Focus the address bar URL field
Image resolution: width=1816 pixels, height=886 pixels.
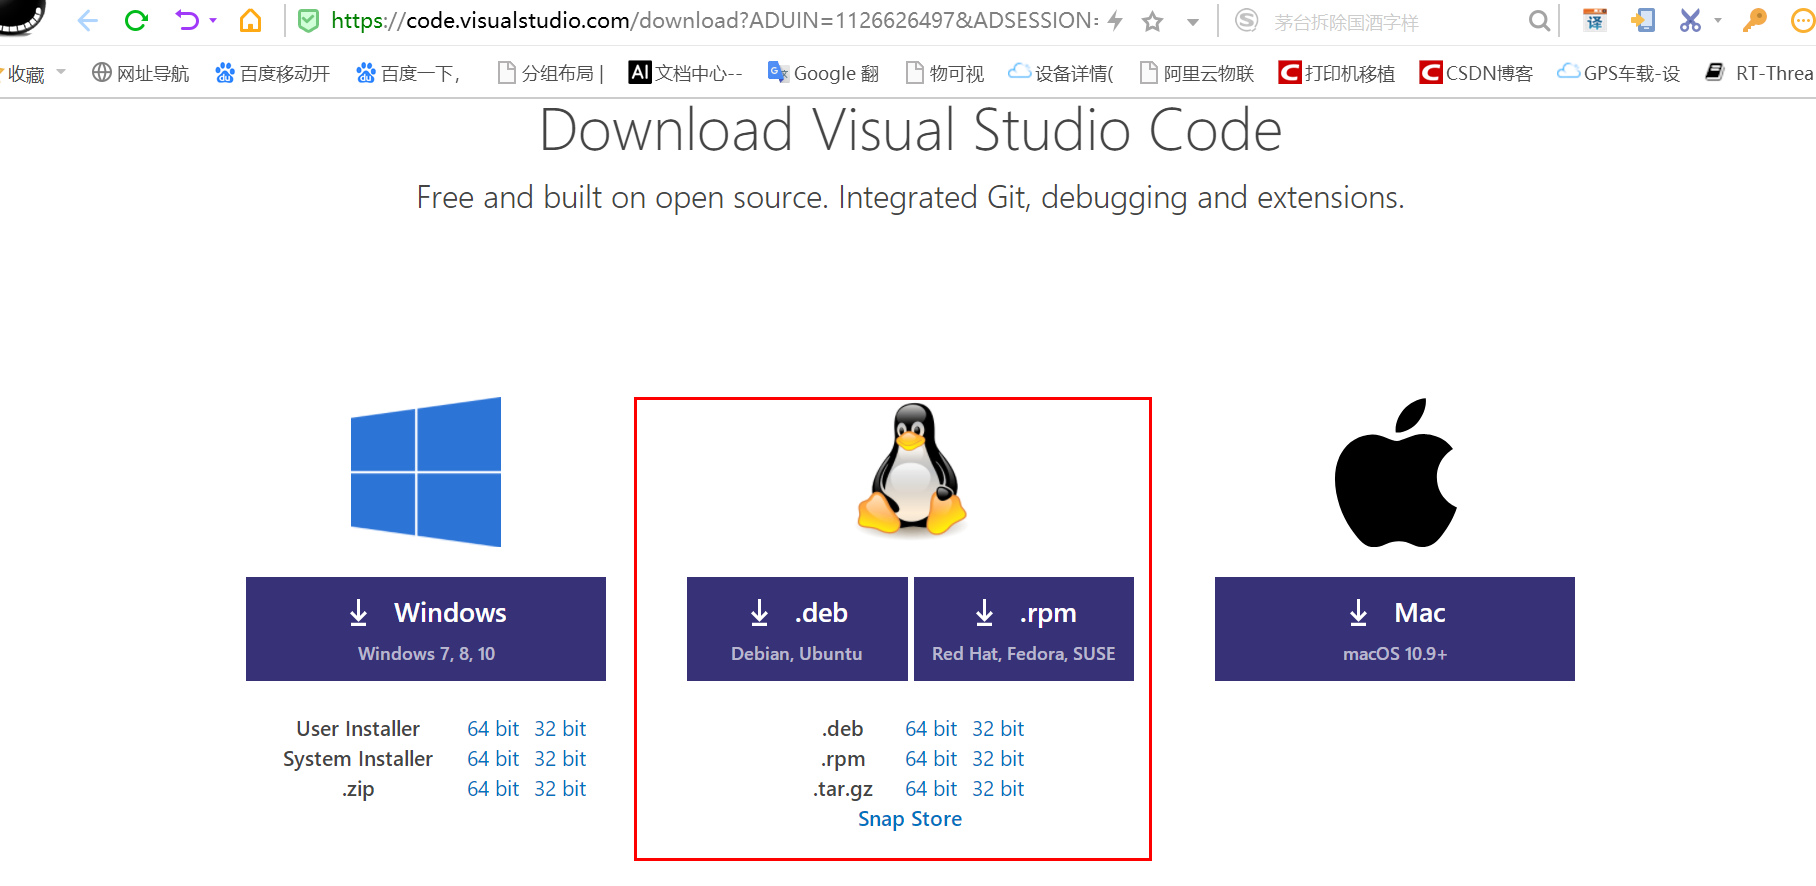pyautogui.click(x=714, y=21)
